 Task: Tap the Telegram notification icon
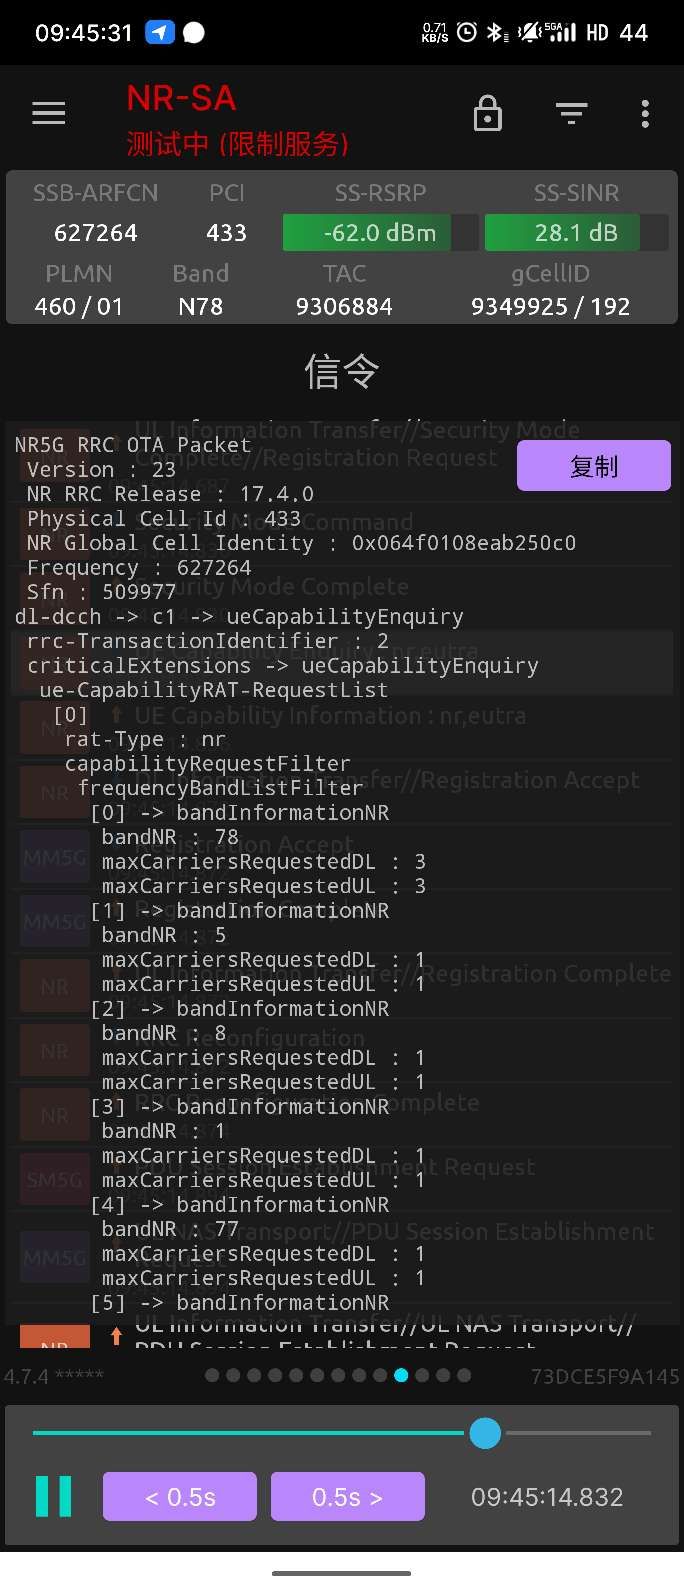(160, 32)
